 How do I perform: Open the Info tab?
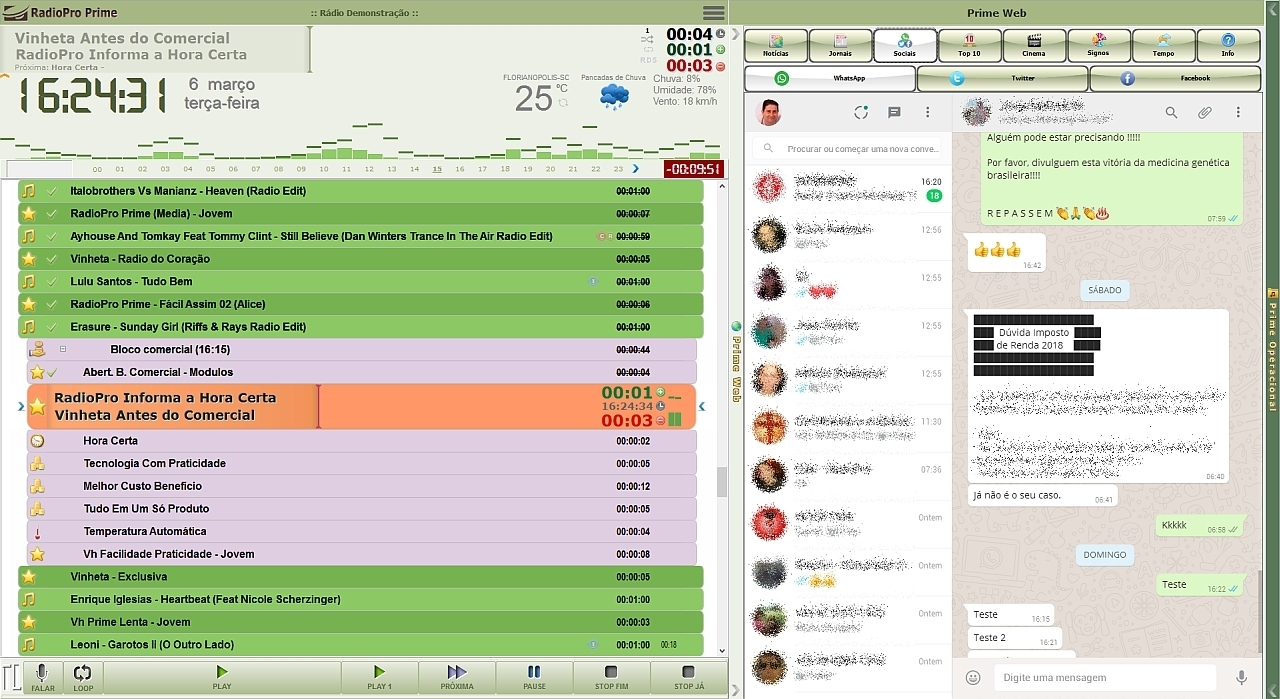tap(1228, 46)
